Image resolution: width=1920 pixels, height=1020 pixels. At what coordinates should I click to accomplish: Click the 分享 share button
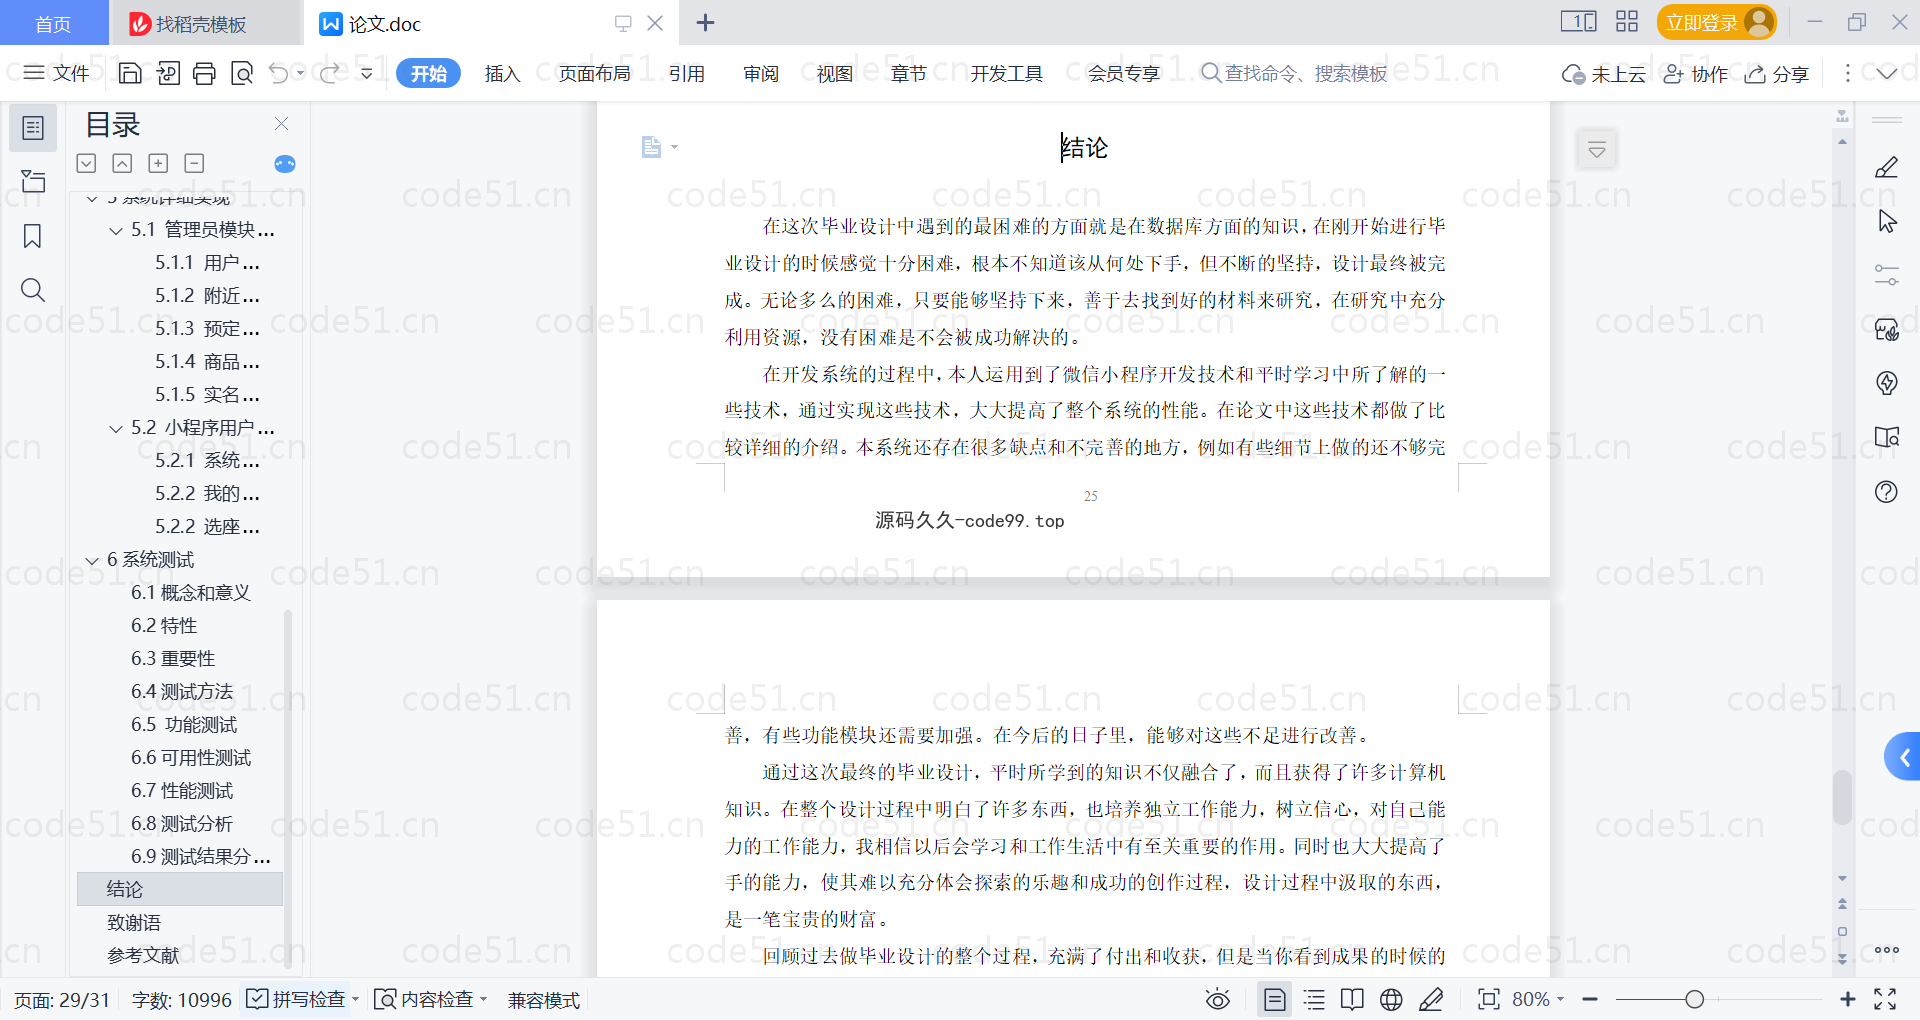pyautogui.click(x=1777, y=73)
